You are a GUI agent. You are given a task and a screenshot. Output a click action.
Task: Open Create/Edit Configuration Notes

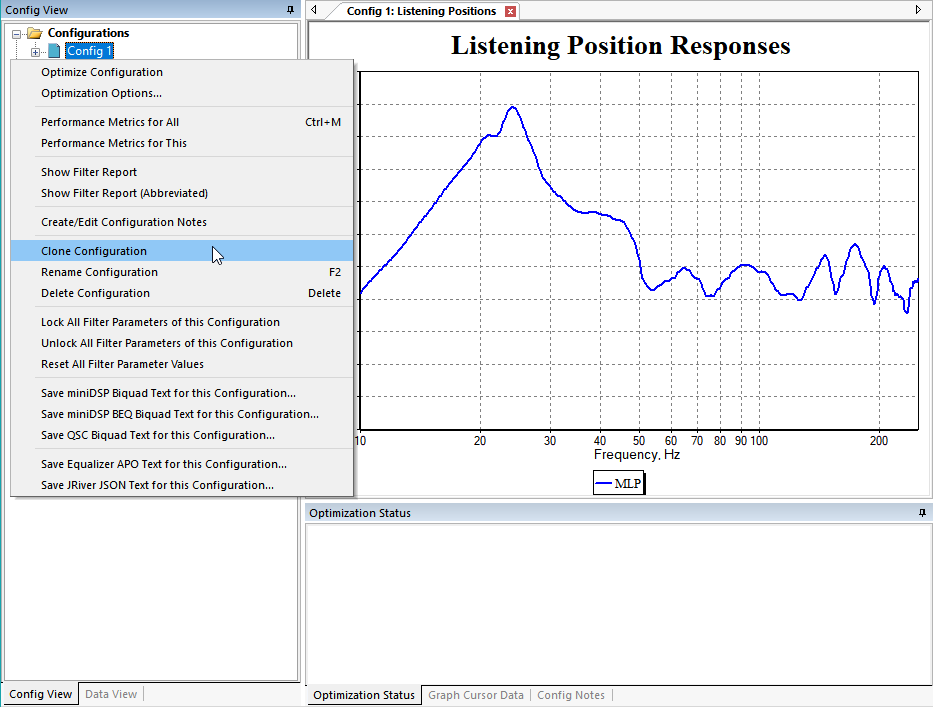coord(182,222)
